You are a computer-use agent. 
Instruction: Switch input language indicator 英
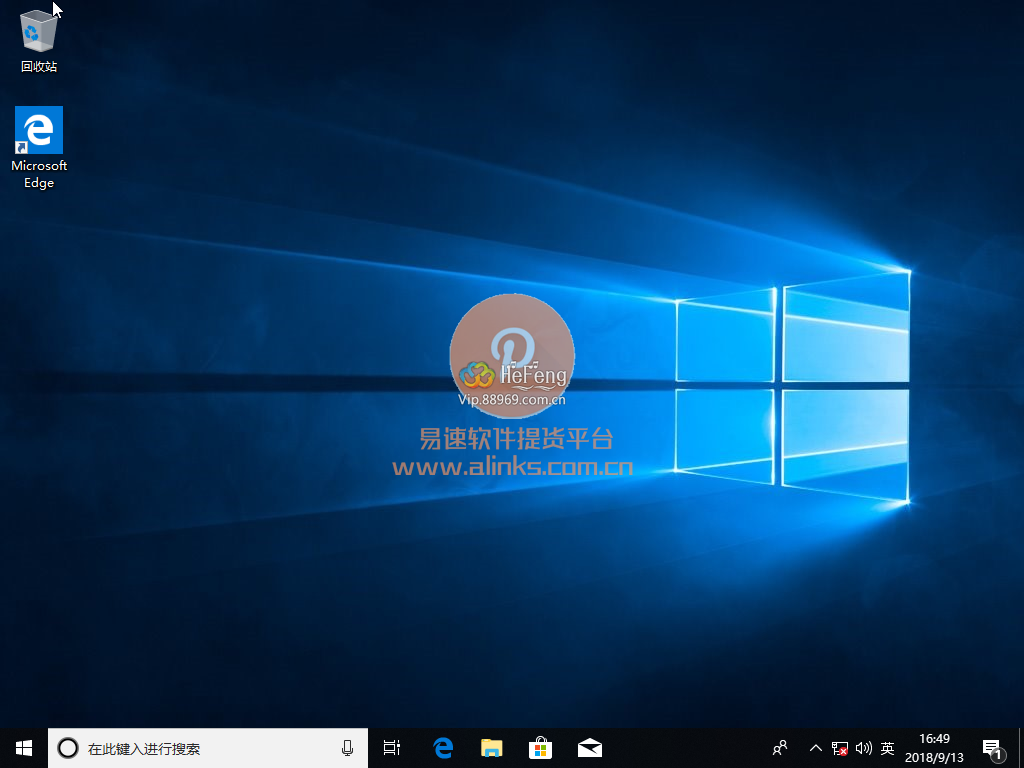[887, 748]
